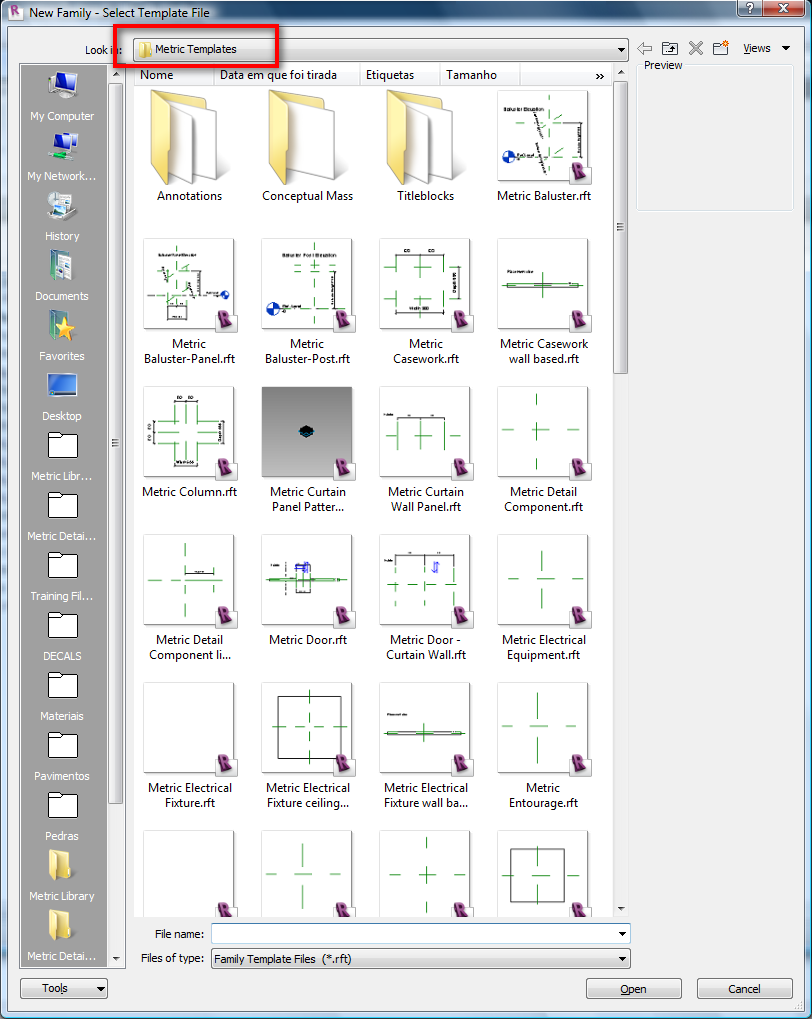Open the Views dropdown menu
Viewport: 812px width, 1019px height.
767,48
